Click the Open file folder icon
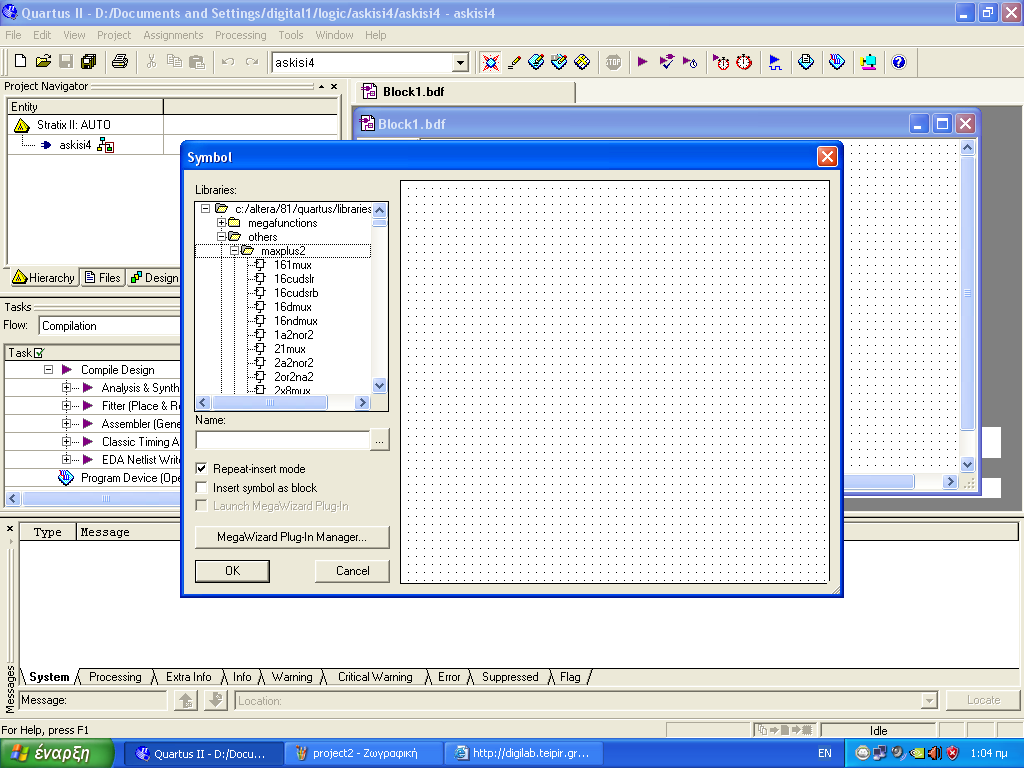The height and width of the screenshot is (768, 1024). click(43, 61)
